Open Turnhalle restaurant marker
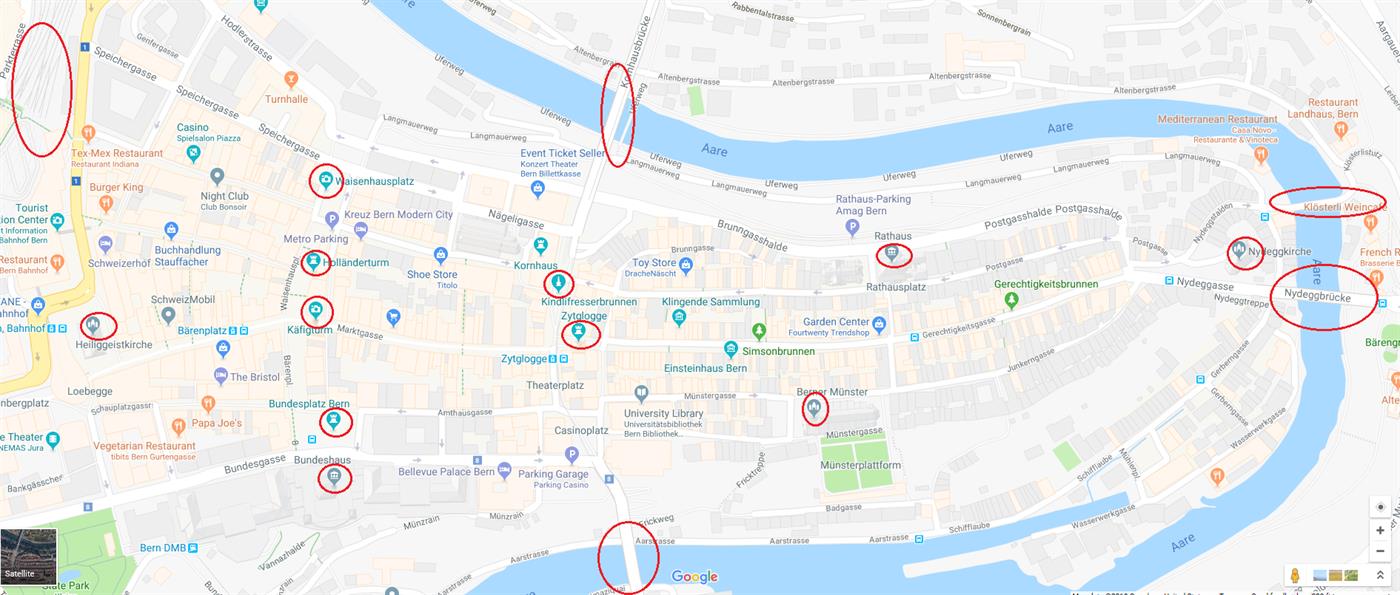 coord(291,79)
